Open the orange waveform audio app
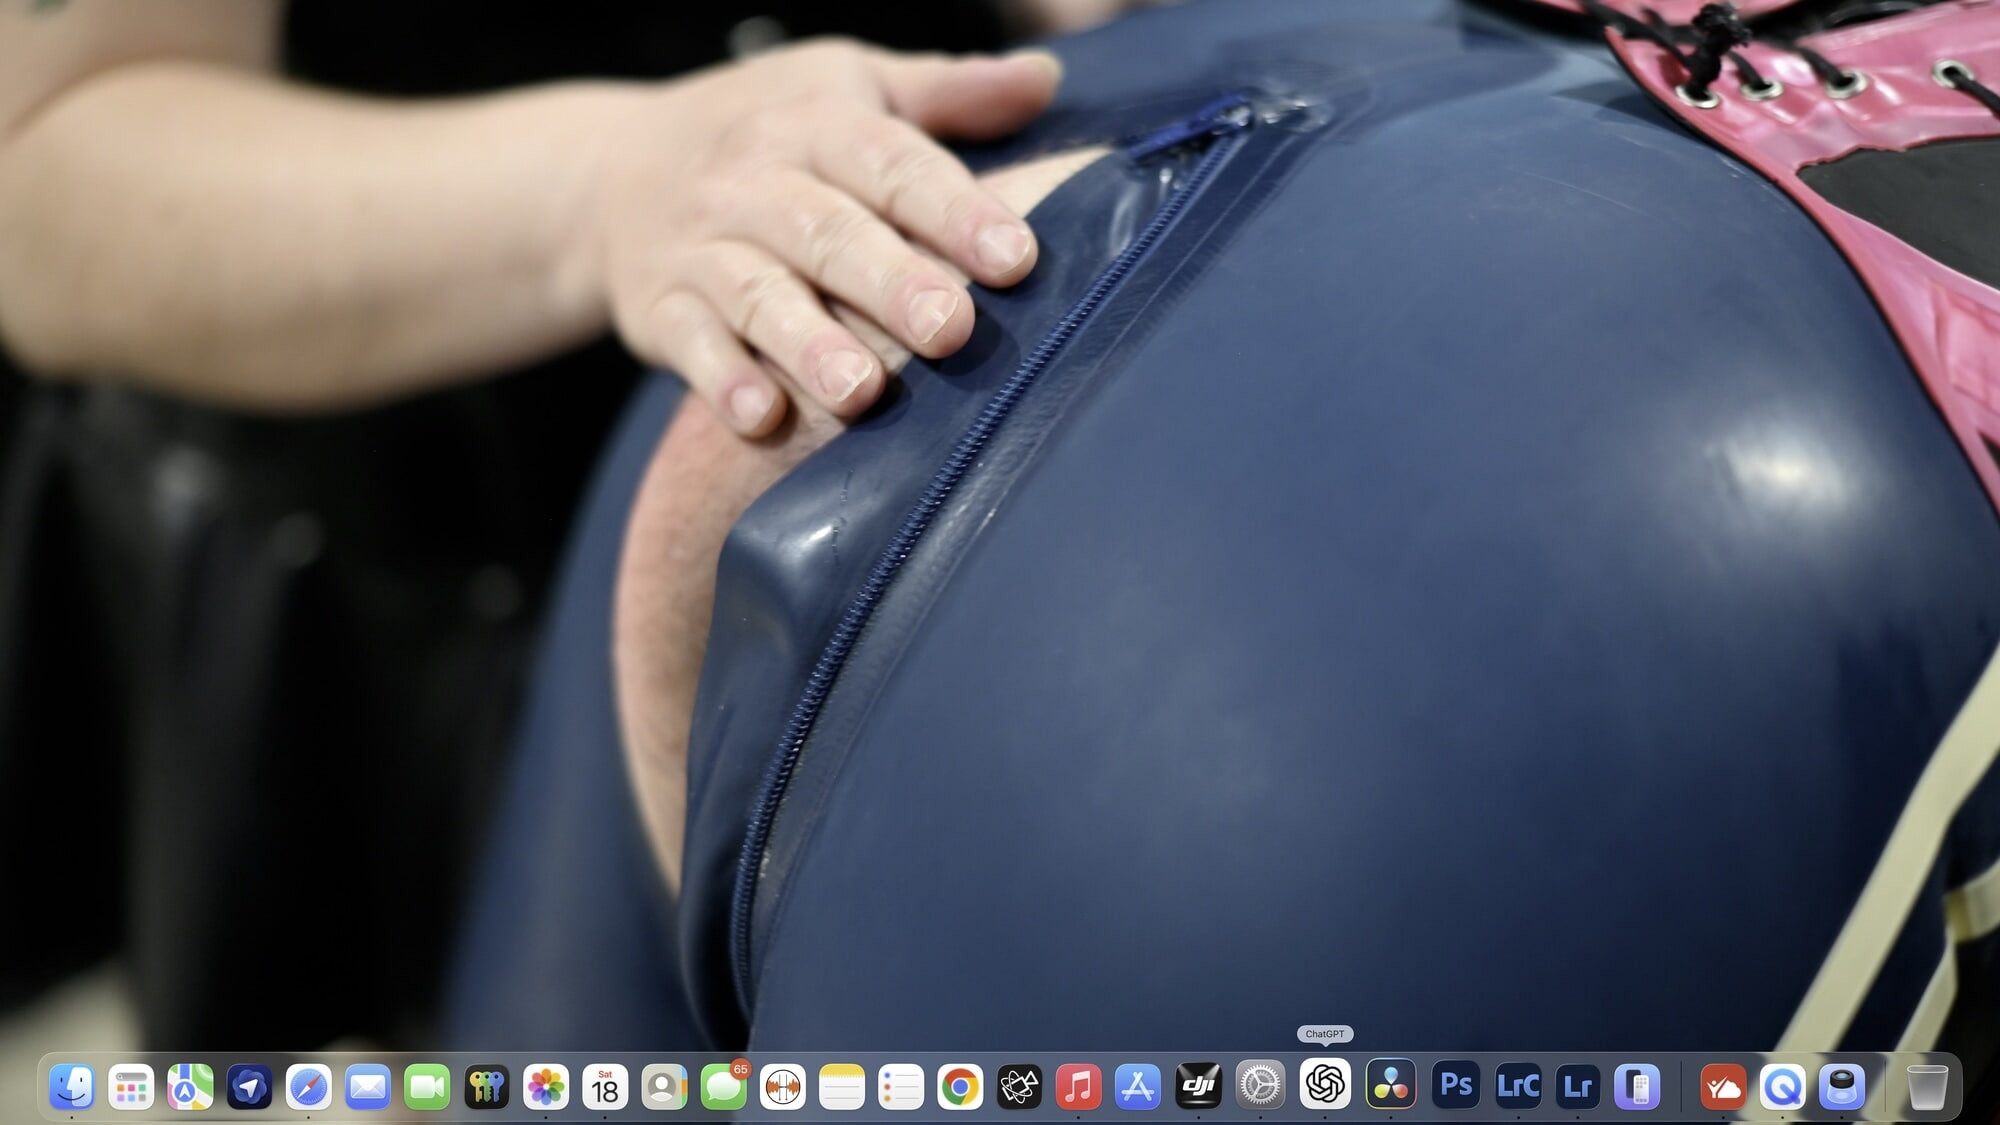The image size is (2000, 1125). tap(782, 1086)
